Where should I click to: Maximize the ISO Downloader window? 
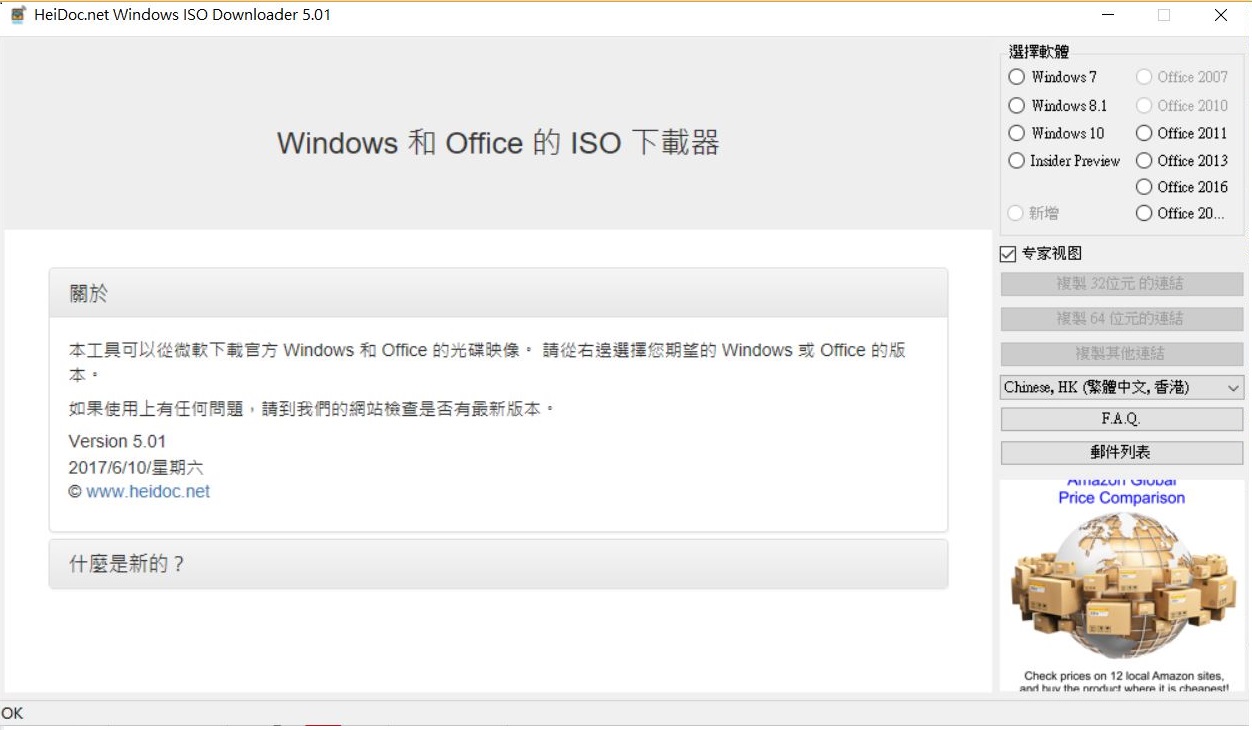(1164, 15)
